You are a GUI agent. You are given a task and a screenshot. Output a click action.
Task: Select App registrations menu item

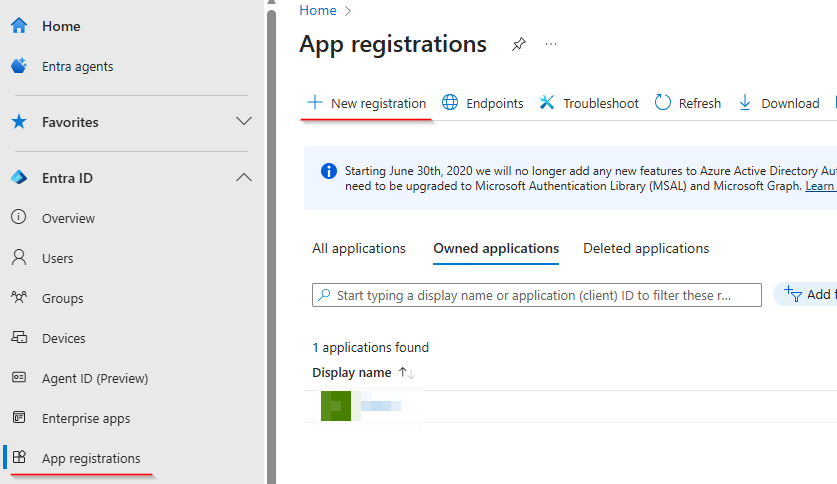(91, 458)
